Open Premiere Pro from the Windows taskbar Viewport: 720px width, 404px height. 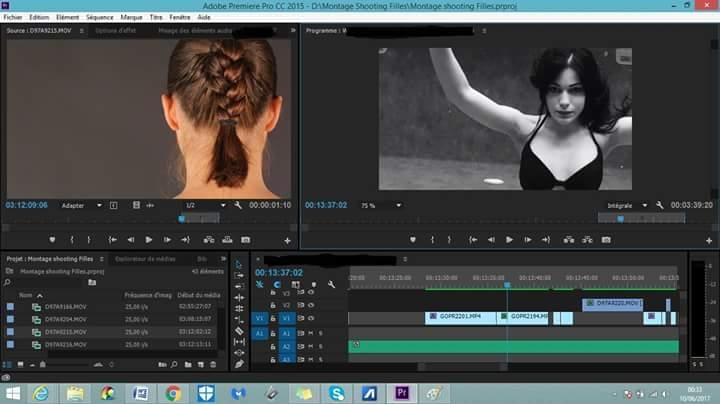401,393
